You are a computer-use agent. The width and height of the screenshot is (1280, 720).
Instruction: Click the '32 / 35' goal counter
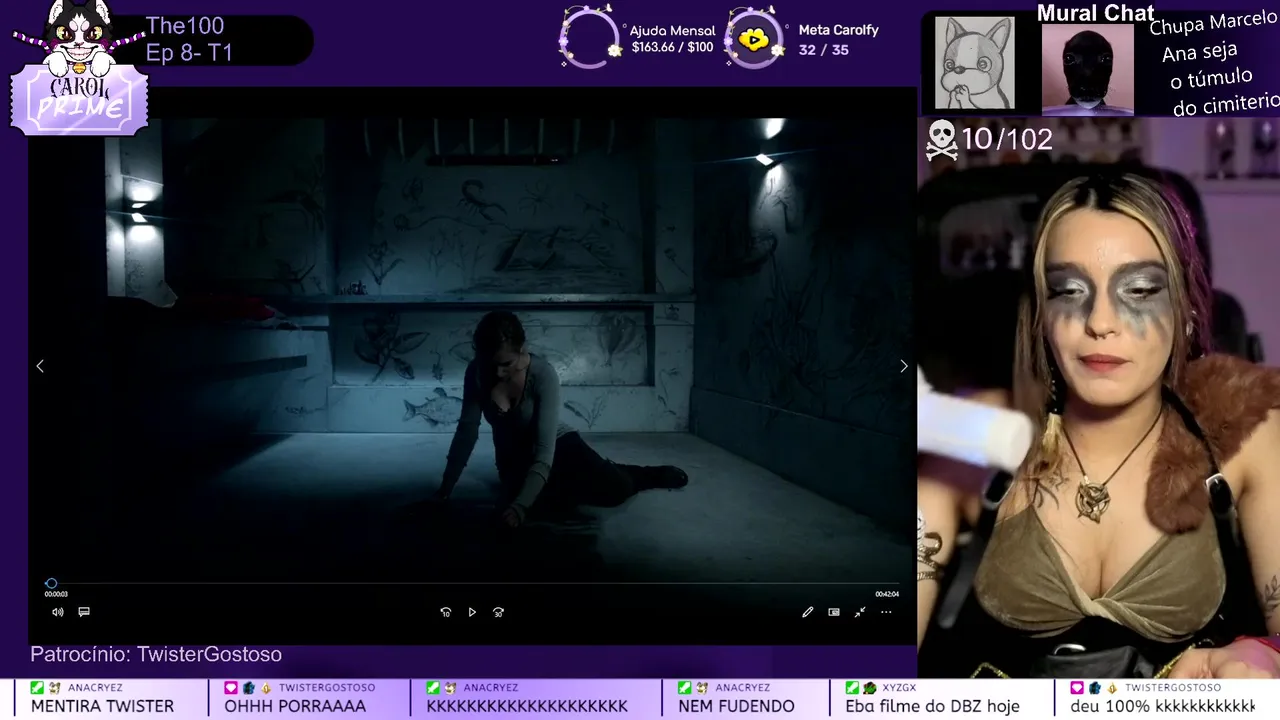pos(824,49)
